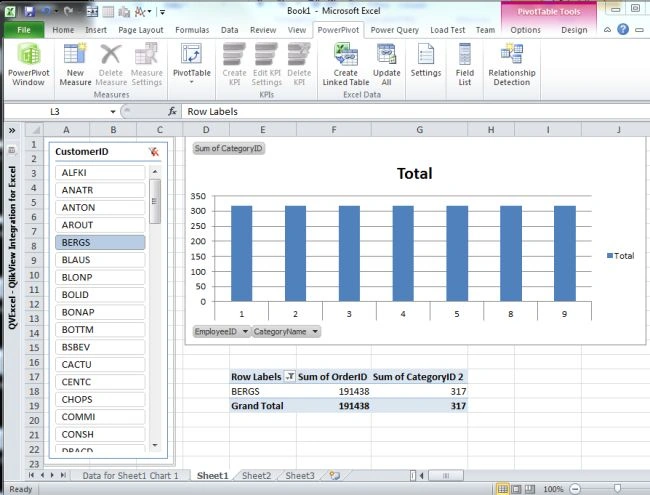Image resolution: width=650 pixels, height=495 pixels.
Task: Select CHOPS in CustomerID slicer
Action: [x=100, y=399]
